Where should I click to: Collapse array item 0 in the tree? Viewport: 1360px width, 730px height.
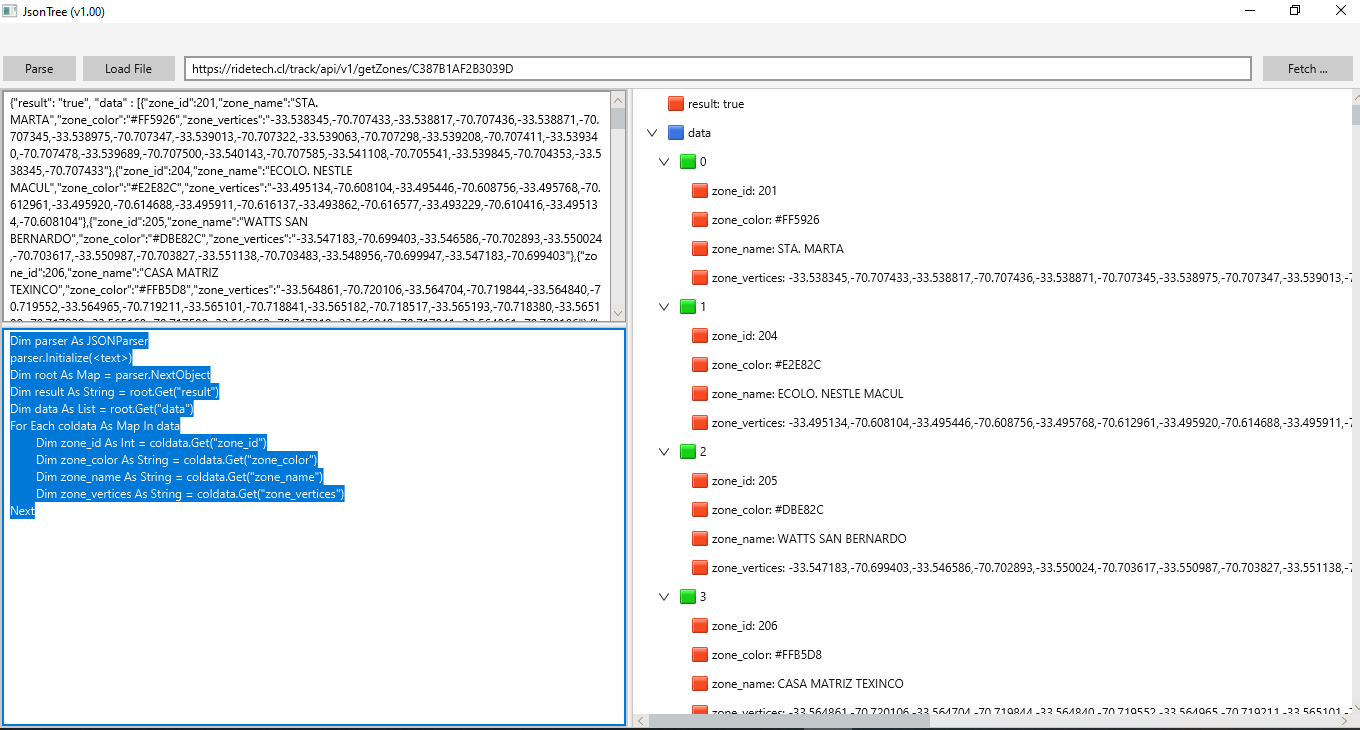(665, 162)
